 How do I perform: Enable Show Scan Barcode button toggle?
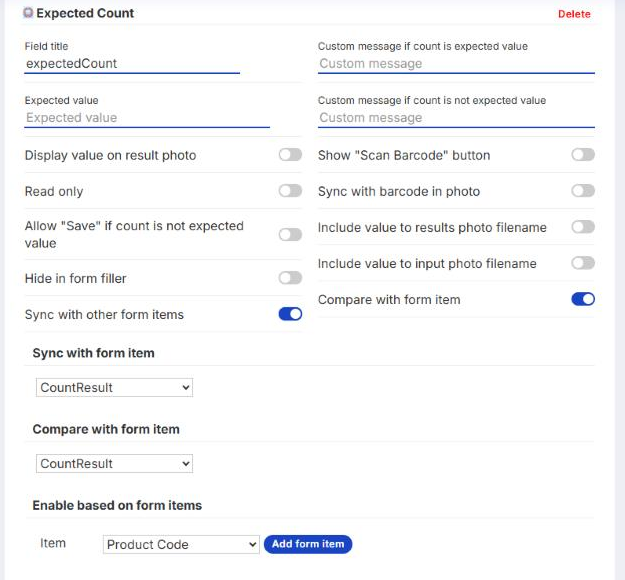pyautogui.click(x=583, y=155)
